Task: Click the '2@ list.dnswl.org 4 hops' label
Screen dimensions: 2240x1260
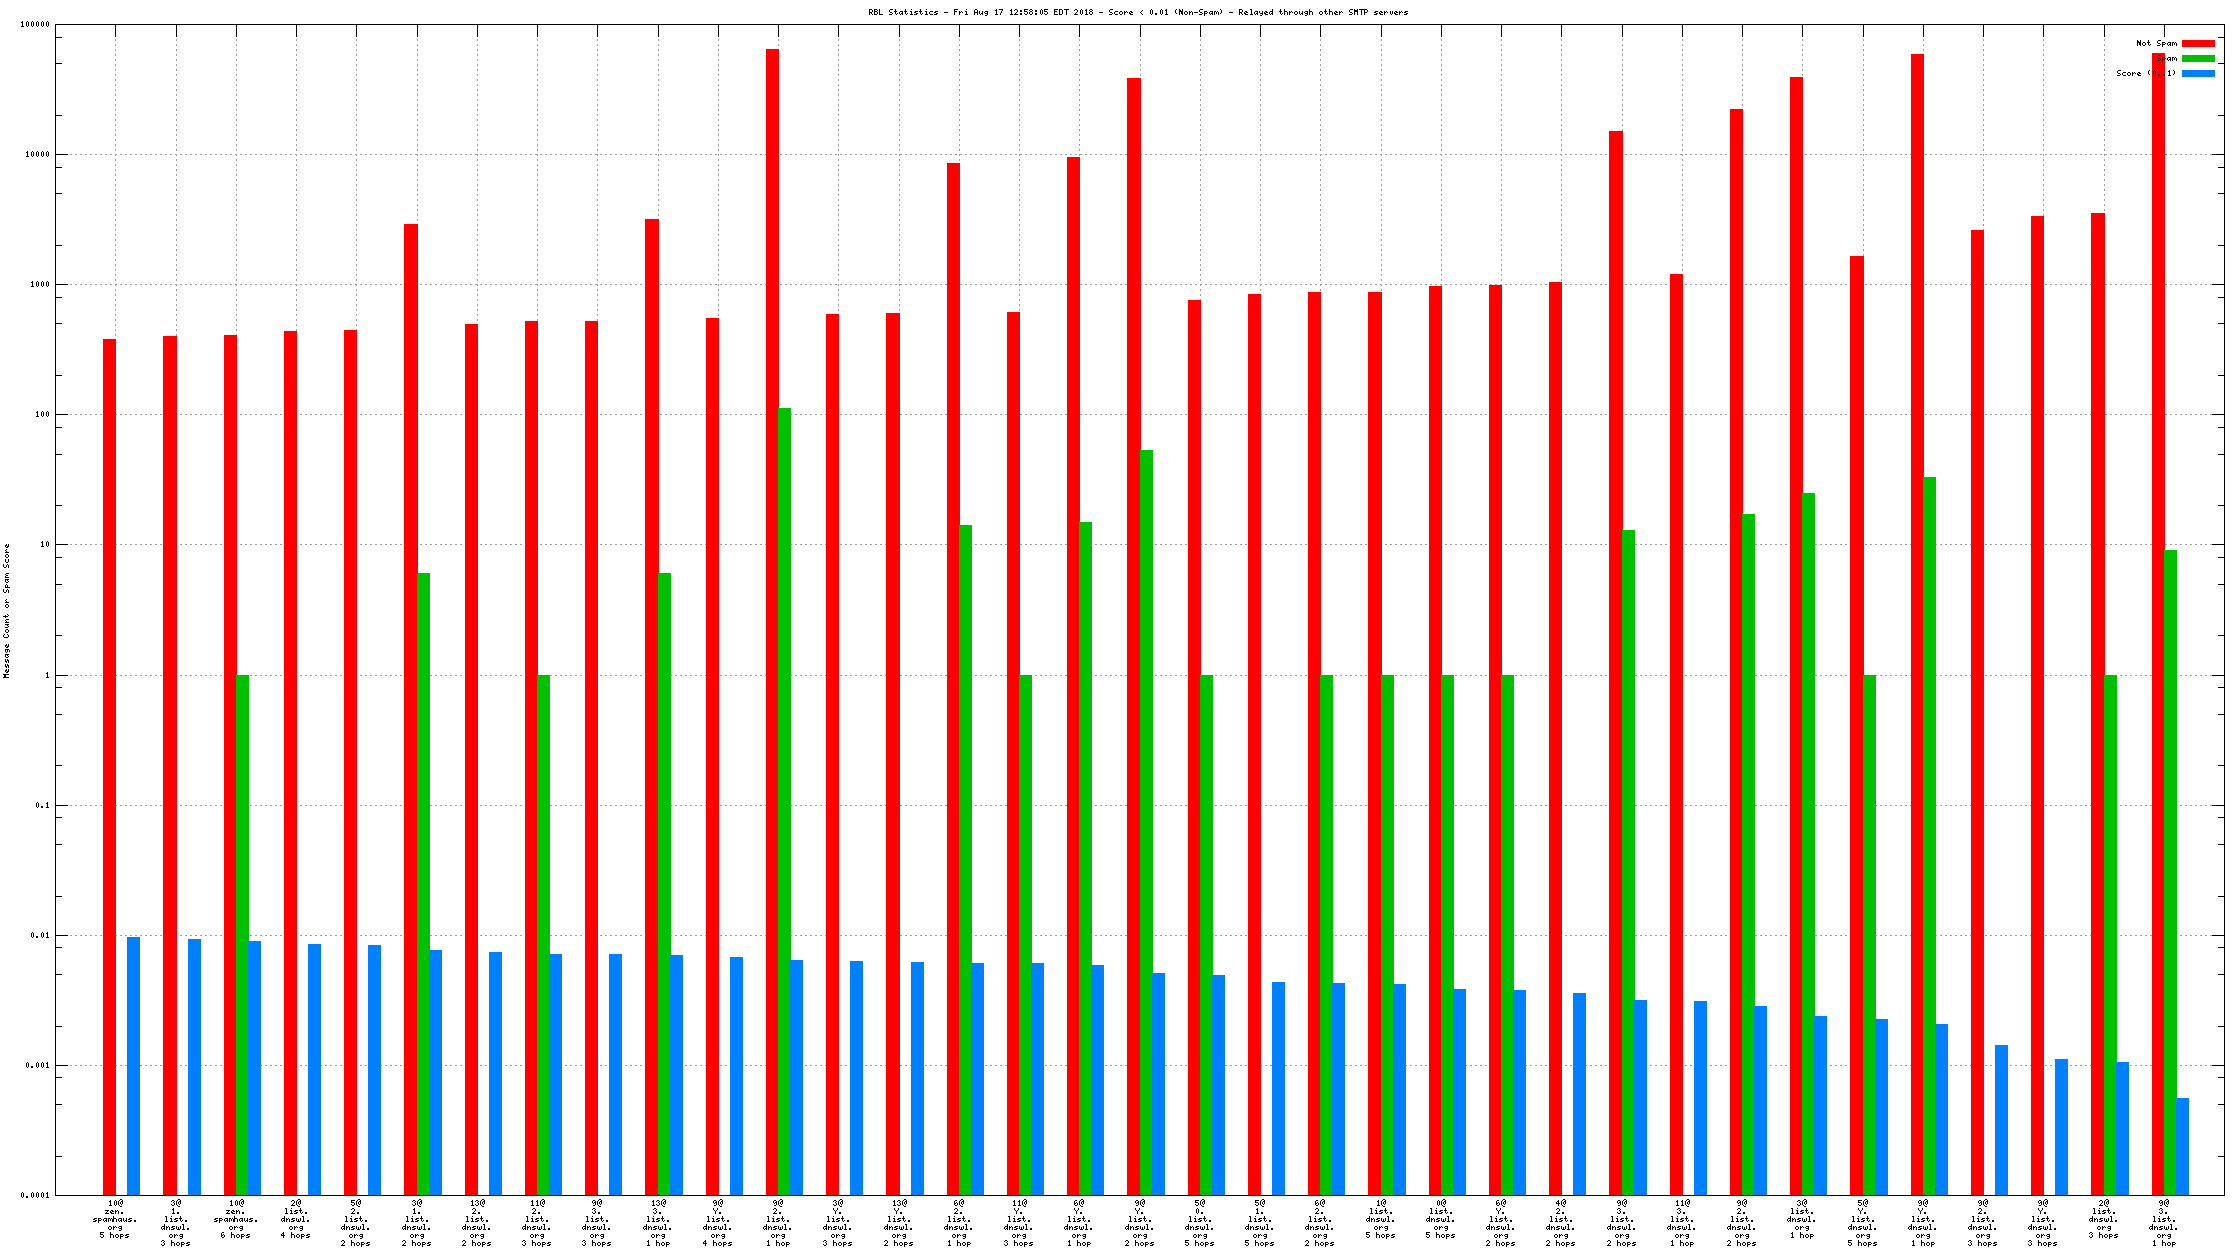Action: (x=296, y=1218)
